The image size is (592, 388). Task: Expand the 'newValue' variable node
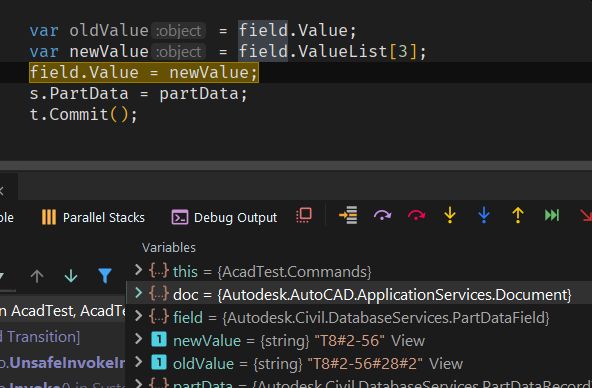tap(138, 339)
